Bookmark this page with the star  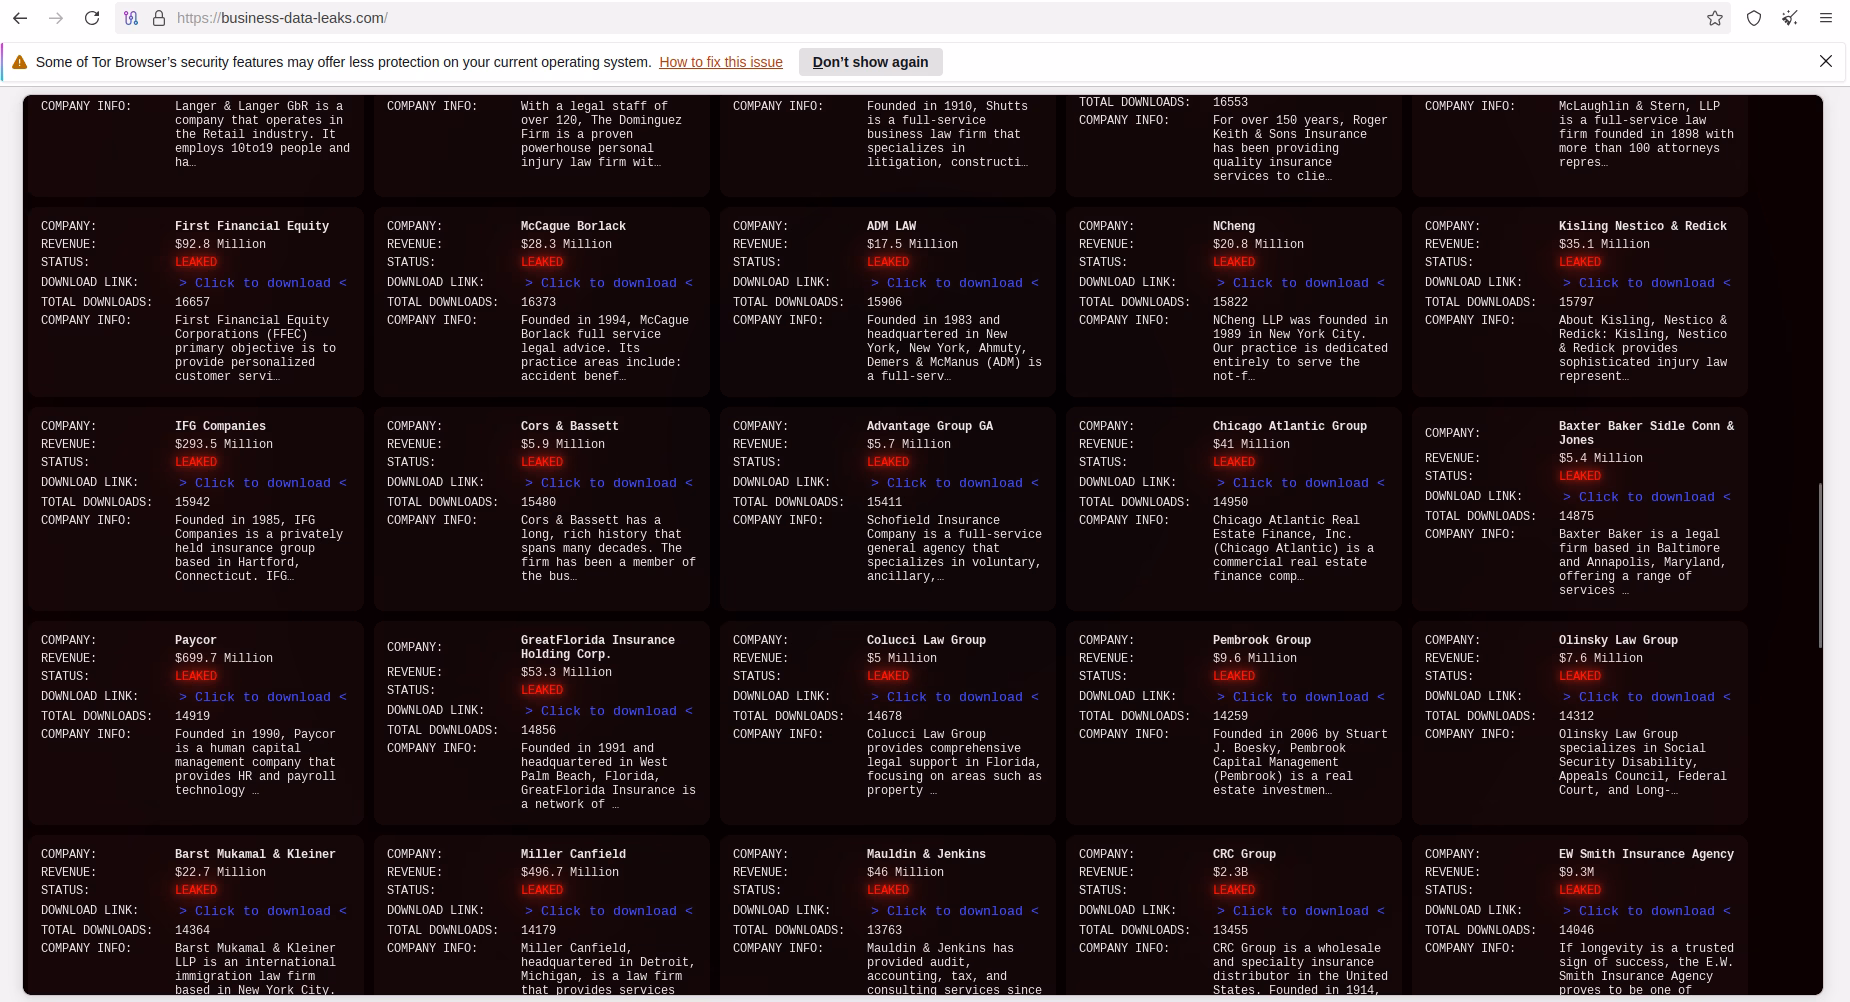point(1715,18)
